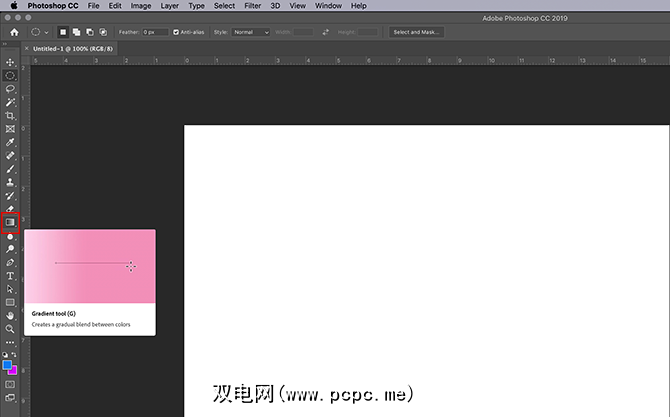Viewport: 670px width, 417px height.
Task: Select the Hand tool
Action: 10,315
